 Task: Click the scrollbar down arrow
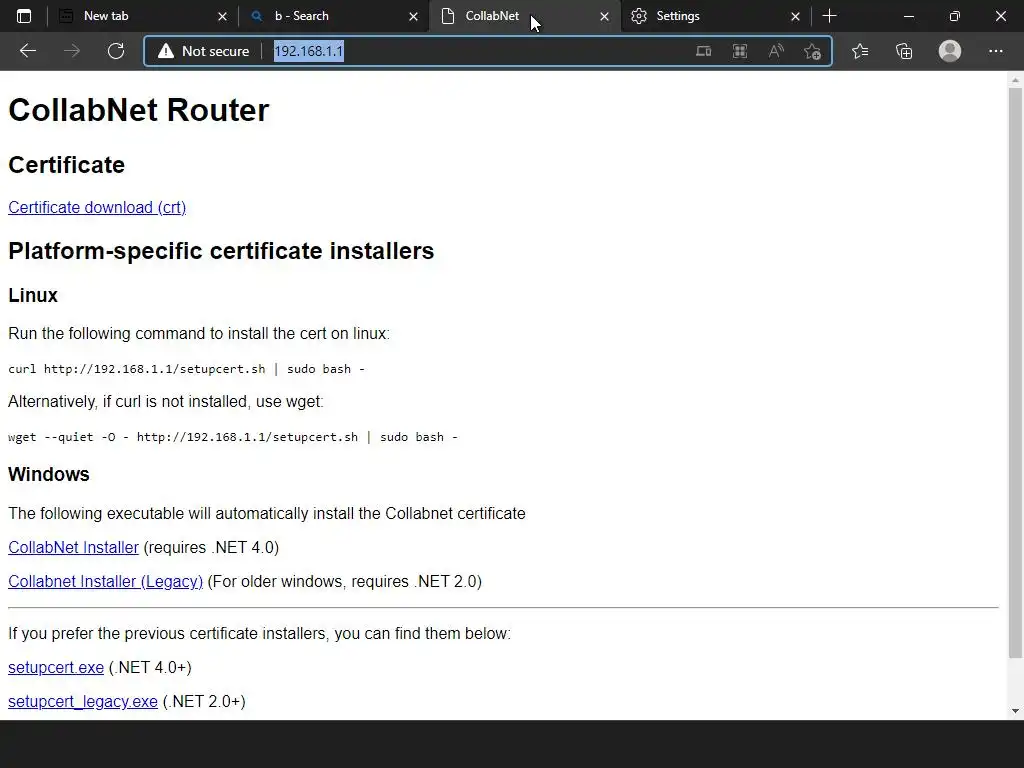pos(1015,711)
